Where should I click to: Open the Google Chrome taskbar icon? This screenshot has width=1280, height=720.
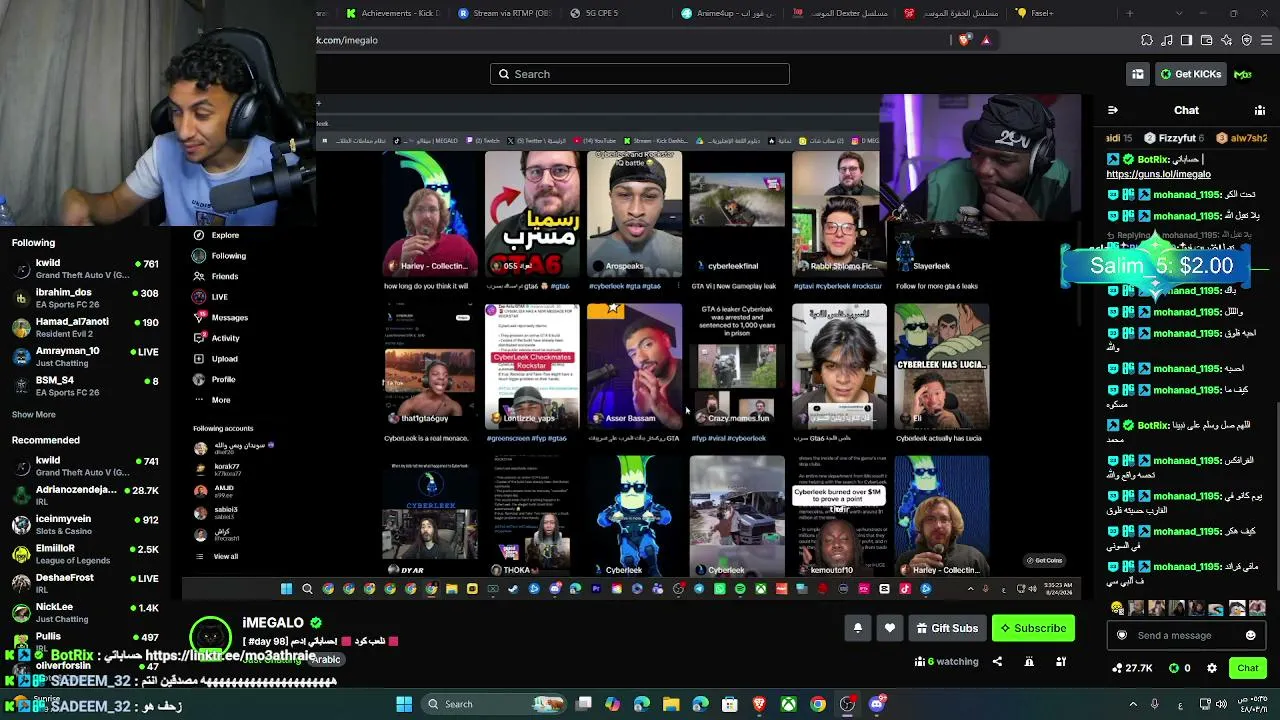click(x=818, y=704)
